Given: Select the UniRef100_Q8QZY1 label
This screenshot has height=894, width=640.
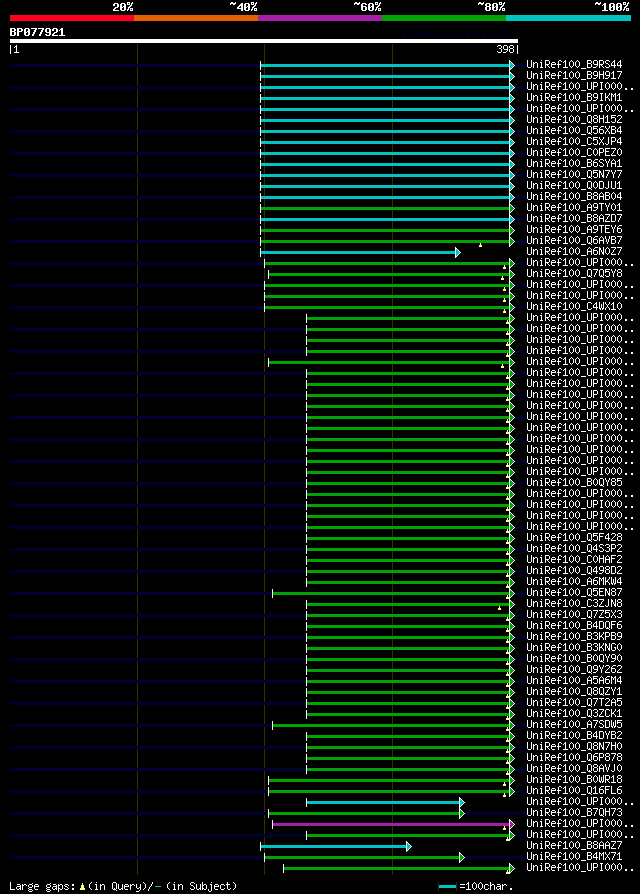Looking at the screenshot, I should pos(574,692).
